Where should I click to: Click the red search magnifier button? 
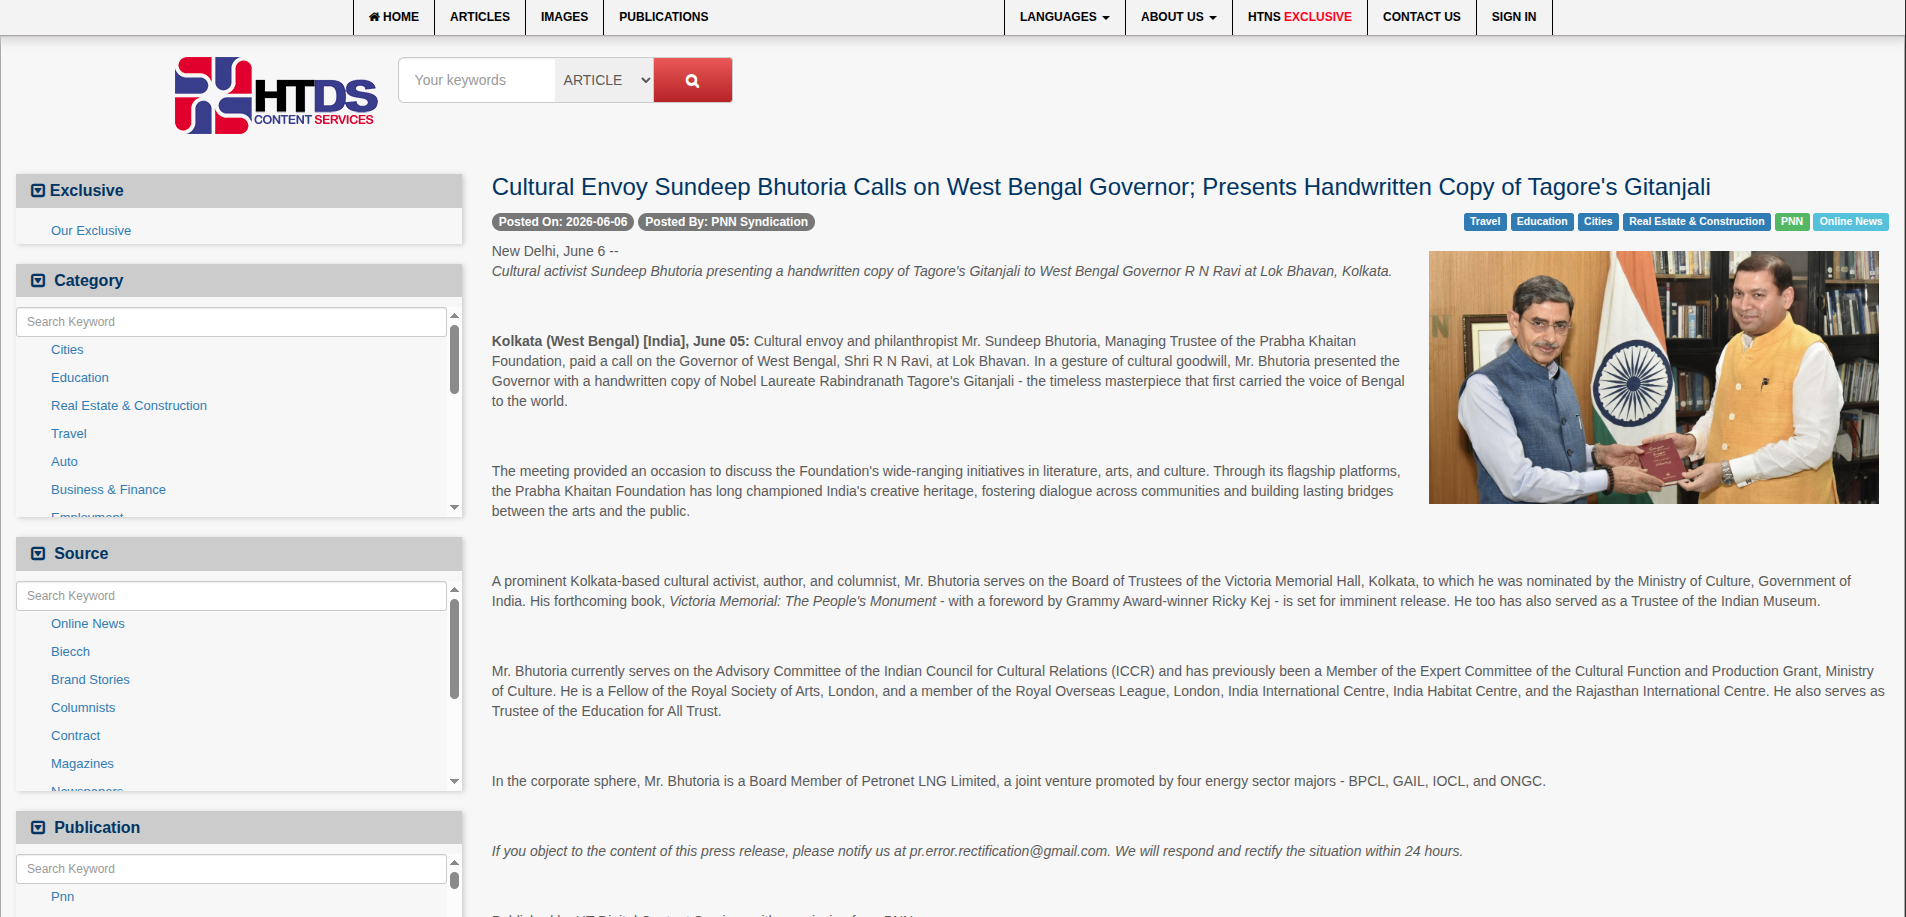692,80
